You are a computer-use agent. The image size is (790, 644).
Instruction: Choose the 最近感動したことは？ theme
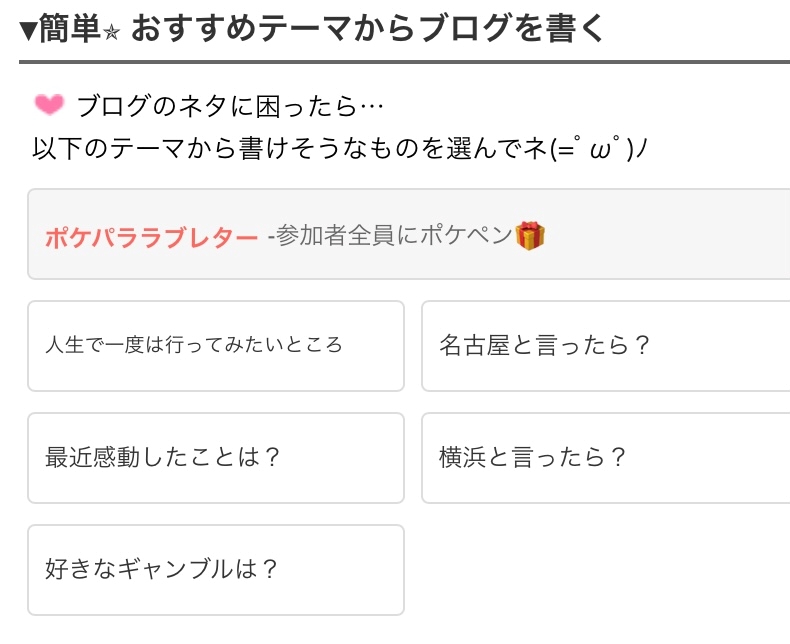click(216, 458)
